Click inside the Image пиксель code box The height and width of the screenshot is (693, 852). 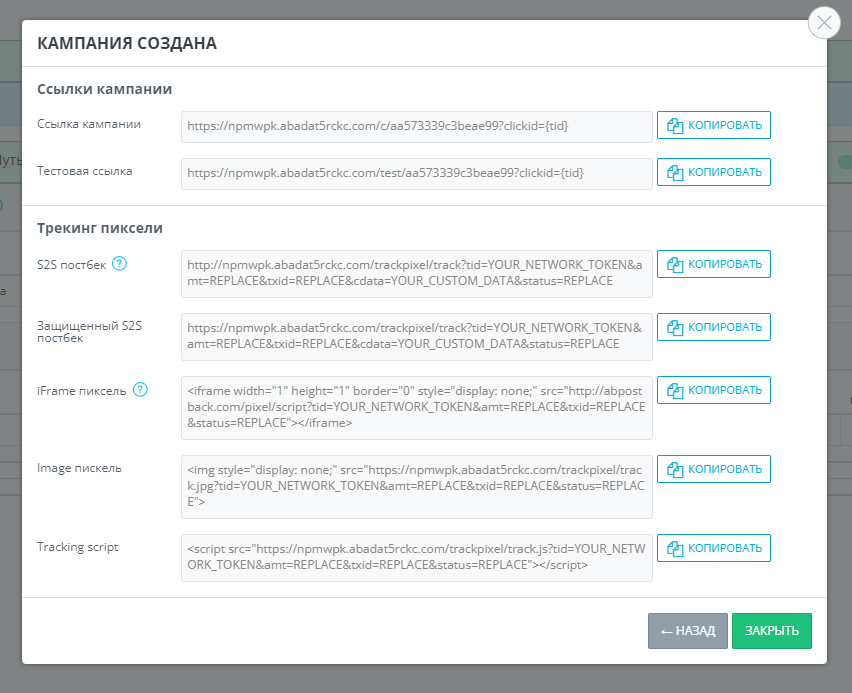416,486
